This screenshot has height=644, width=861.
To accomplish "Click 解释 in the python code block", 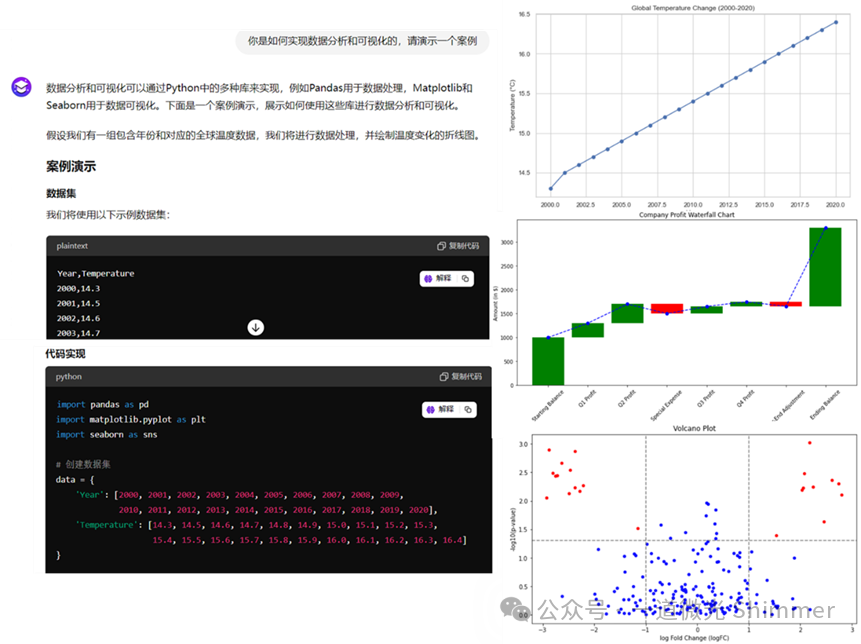I will coord(440,409).
